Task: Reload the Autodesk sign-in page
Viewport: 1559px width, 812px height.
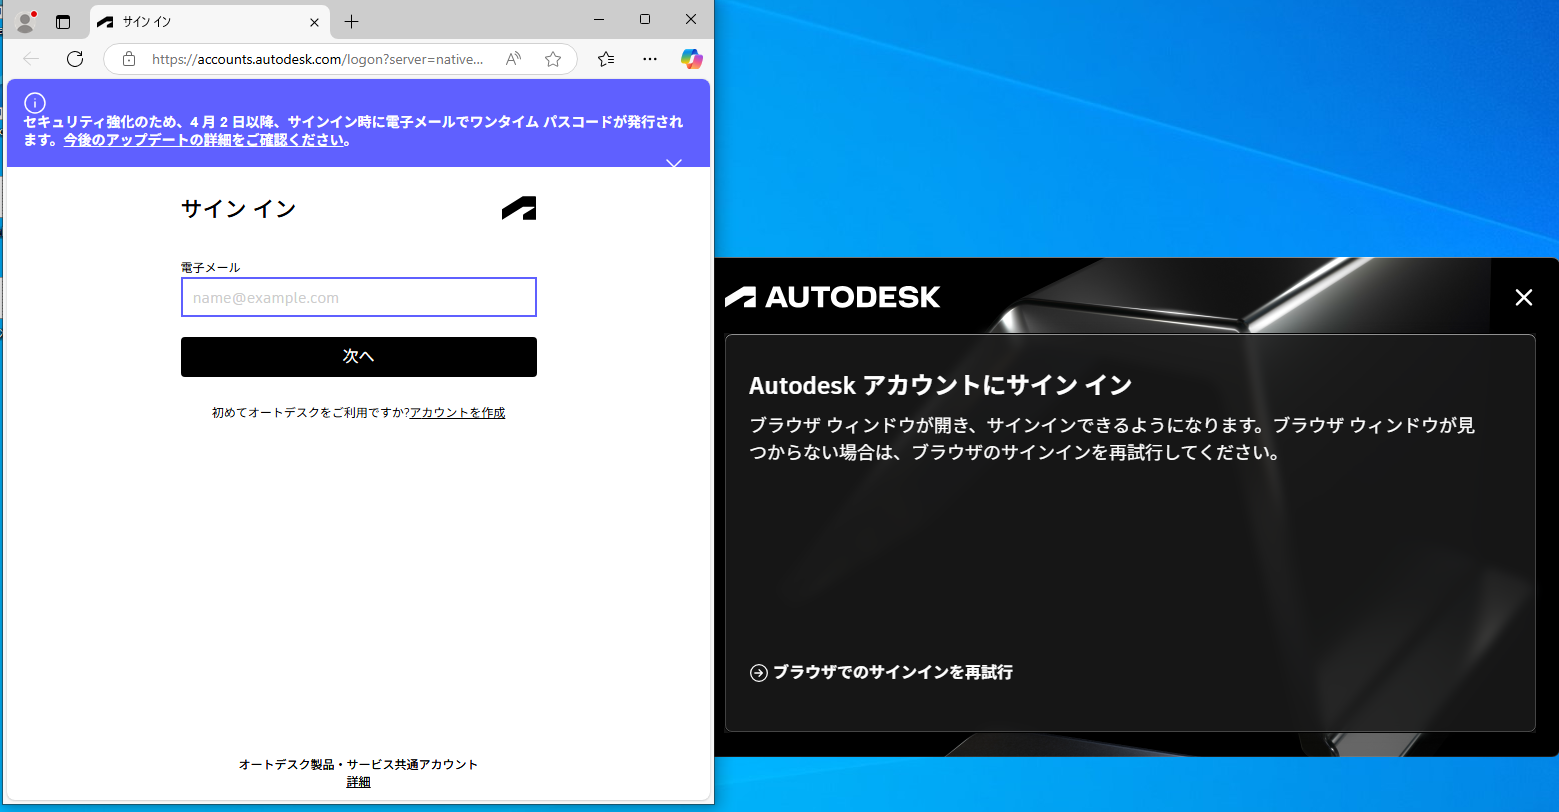Action: click(74, 59)
